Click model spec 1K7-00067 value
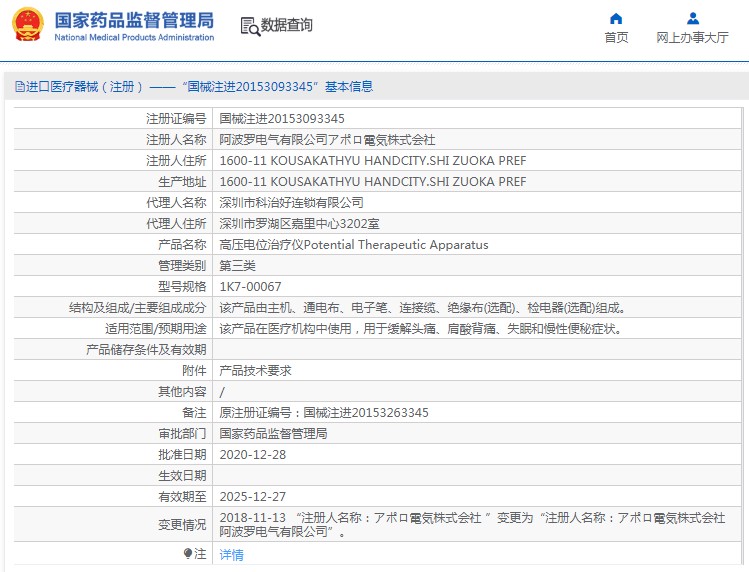Screen dimensions: 749x572 (x=250, y=287)
